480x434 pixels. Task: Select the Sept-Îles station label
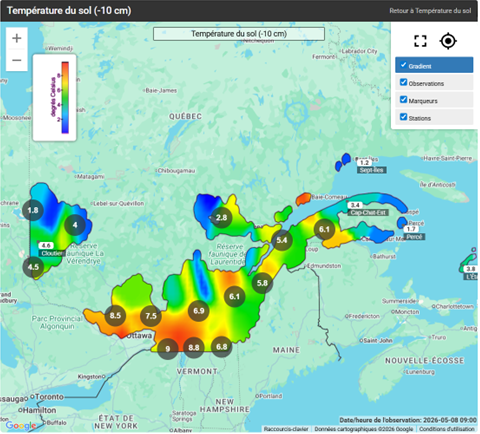tap(372, 170)
